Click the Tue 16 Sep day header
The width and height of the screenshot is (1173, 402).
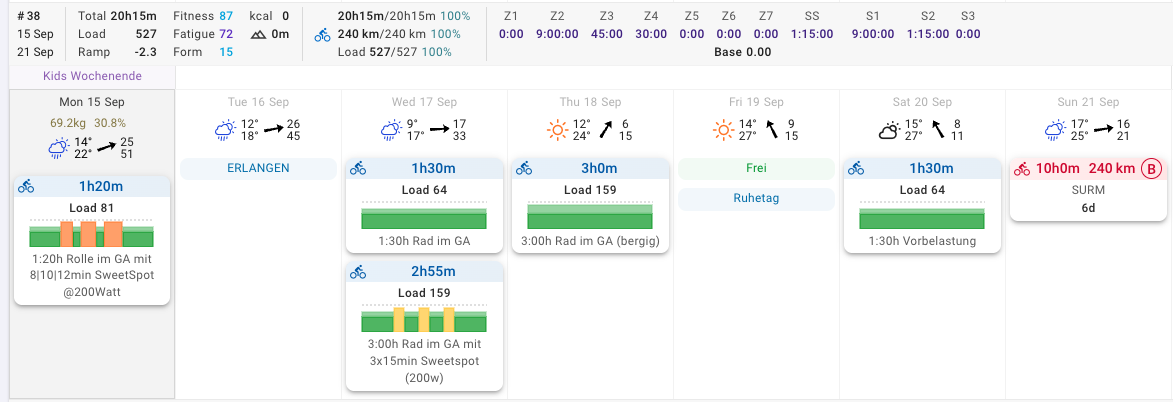258,102
